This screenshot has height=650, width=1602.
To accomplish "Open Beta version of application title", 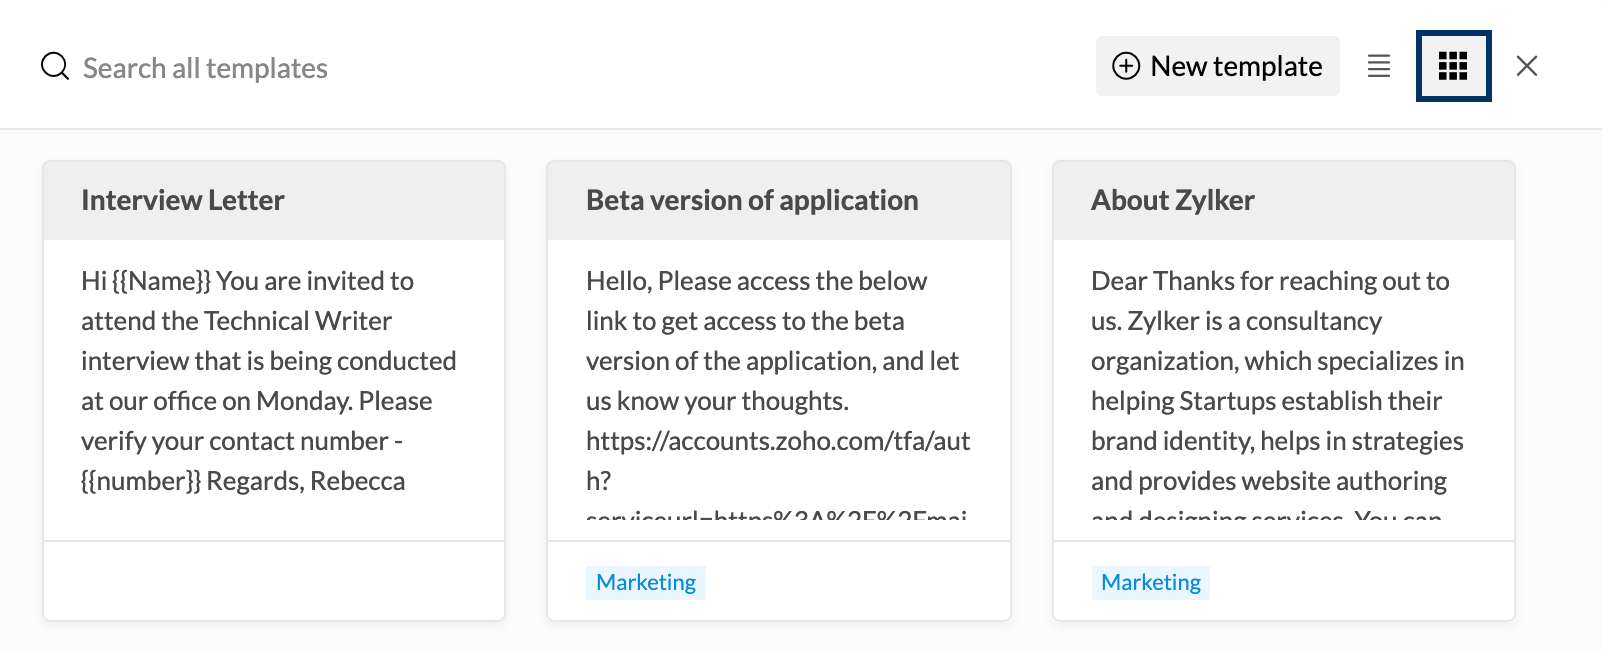I will click(752, 200).
